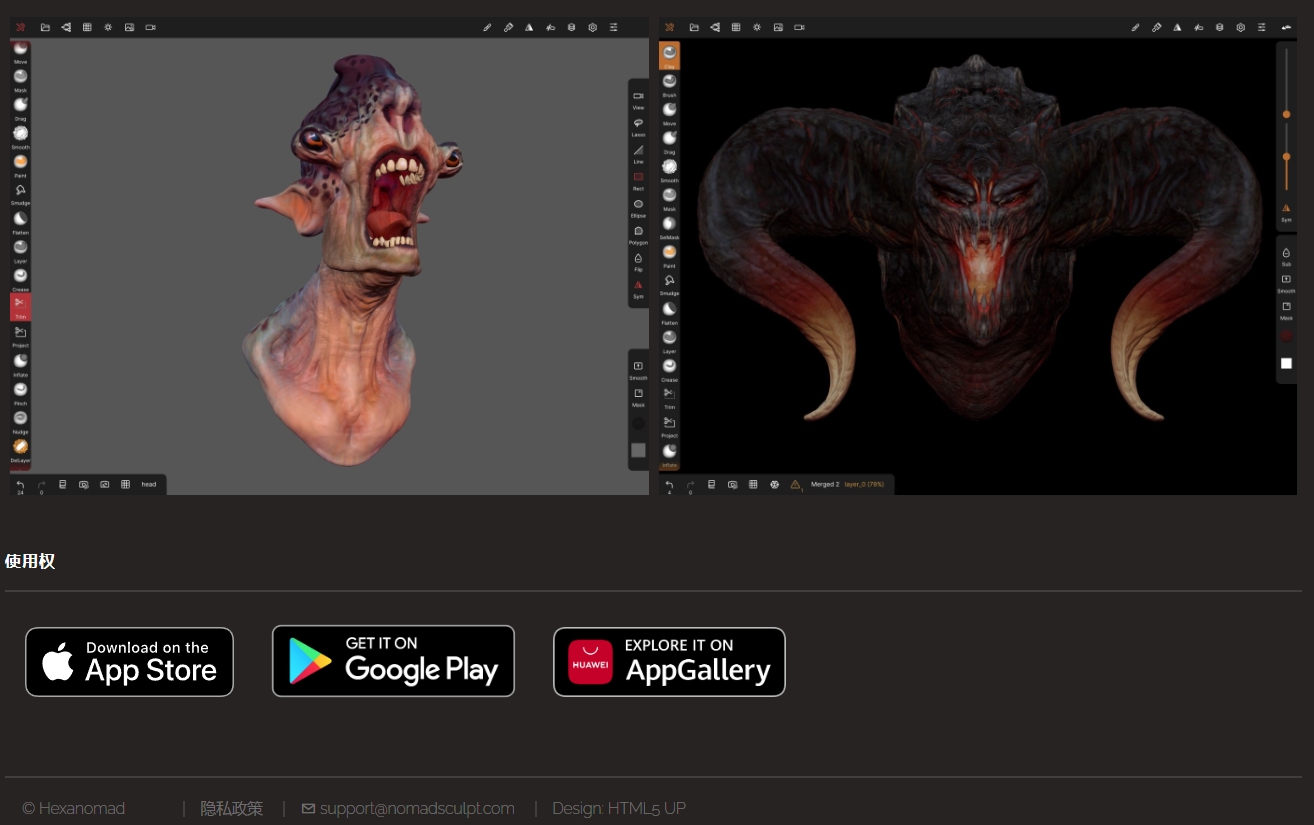Viewport: 1314px width, 825px height.
Task: Select the DelLayer tool
Action: [x=20, y=447]
